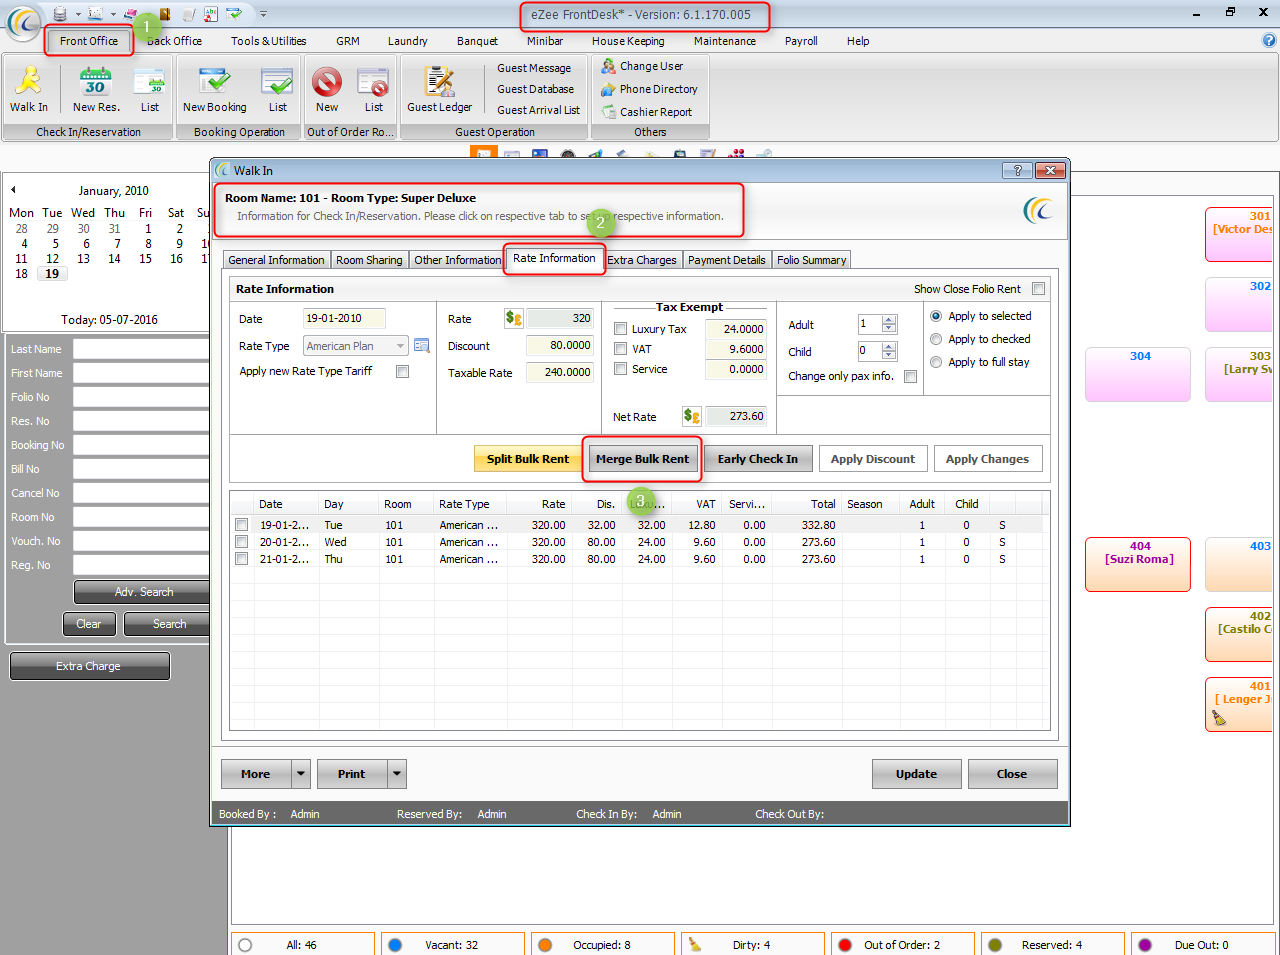Click the Walk In dialog help button

(1017, 171)
